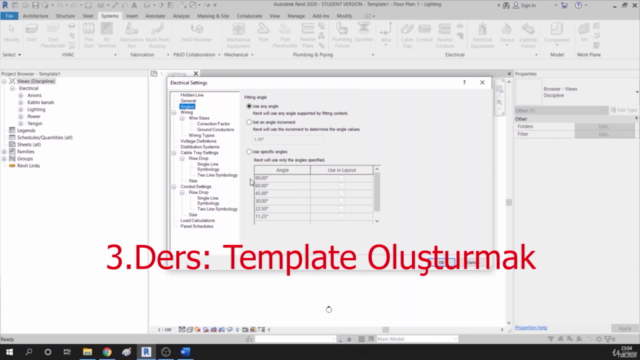Click Apply in Properties panel
Screen dimensions: 640x360
tap(624, 328)
